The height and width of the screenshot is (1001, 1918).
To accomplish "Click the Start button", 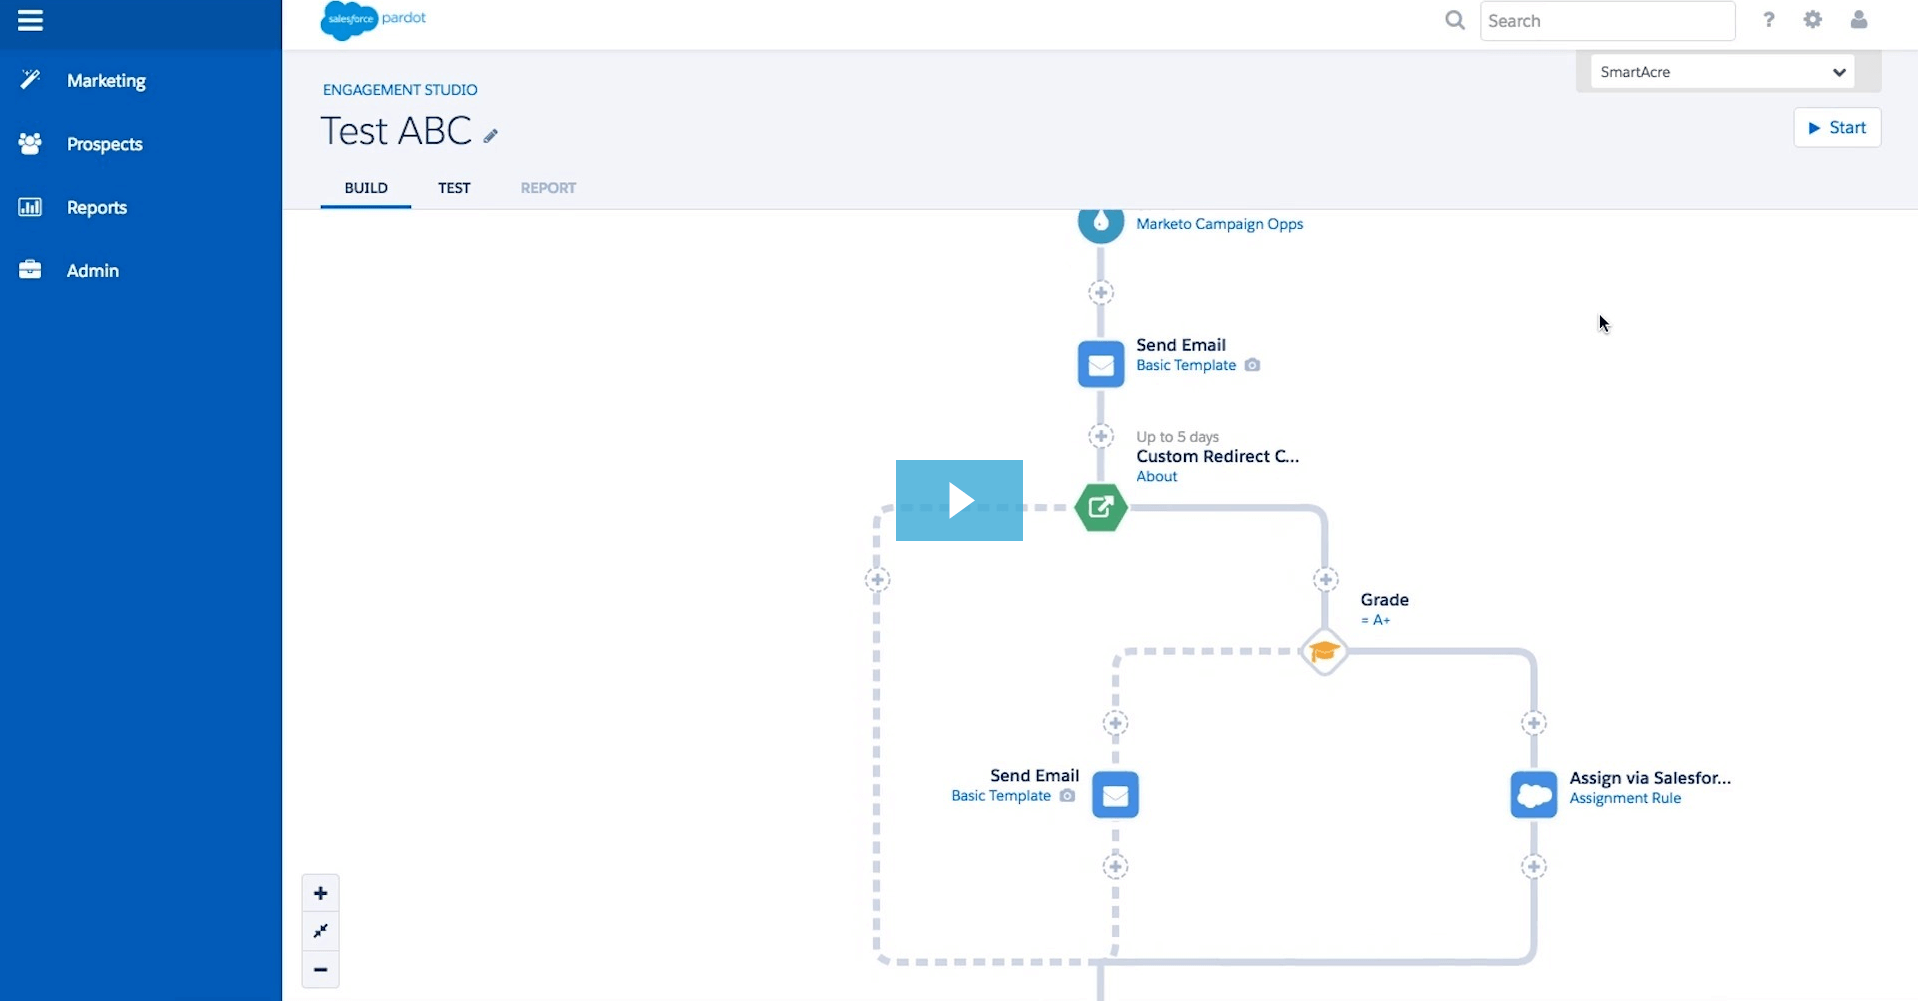I will [1837, 128].
